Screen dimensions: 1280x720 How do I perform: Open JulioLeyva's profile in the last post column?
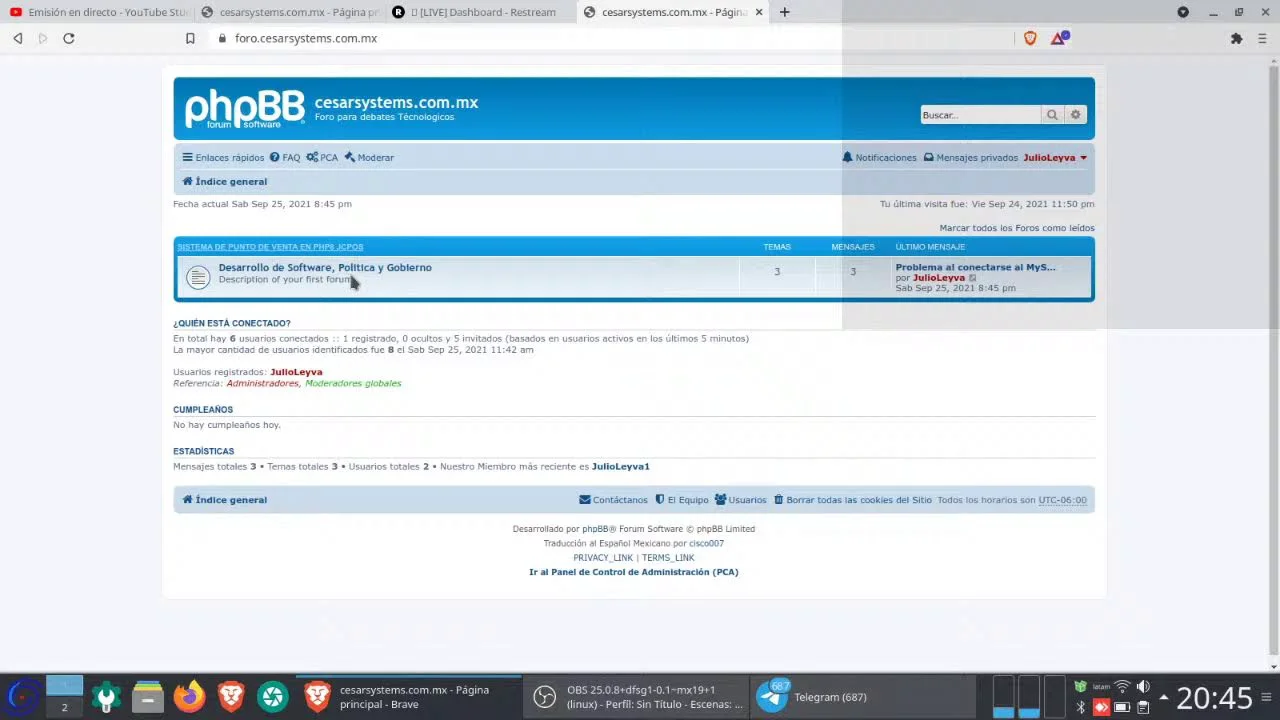click(x=939, y=278)
